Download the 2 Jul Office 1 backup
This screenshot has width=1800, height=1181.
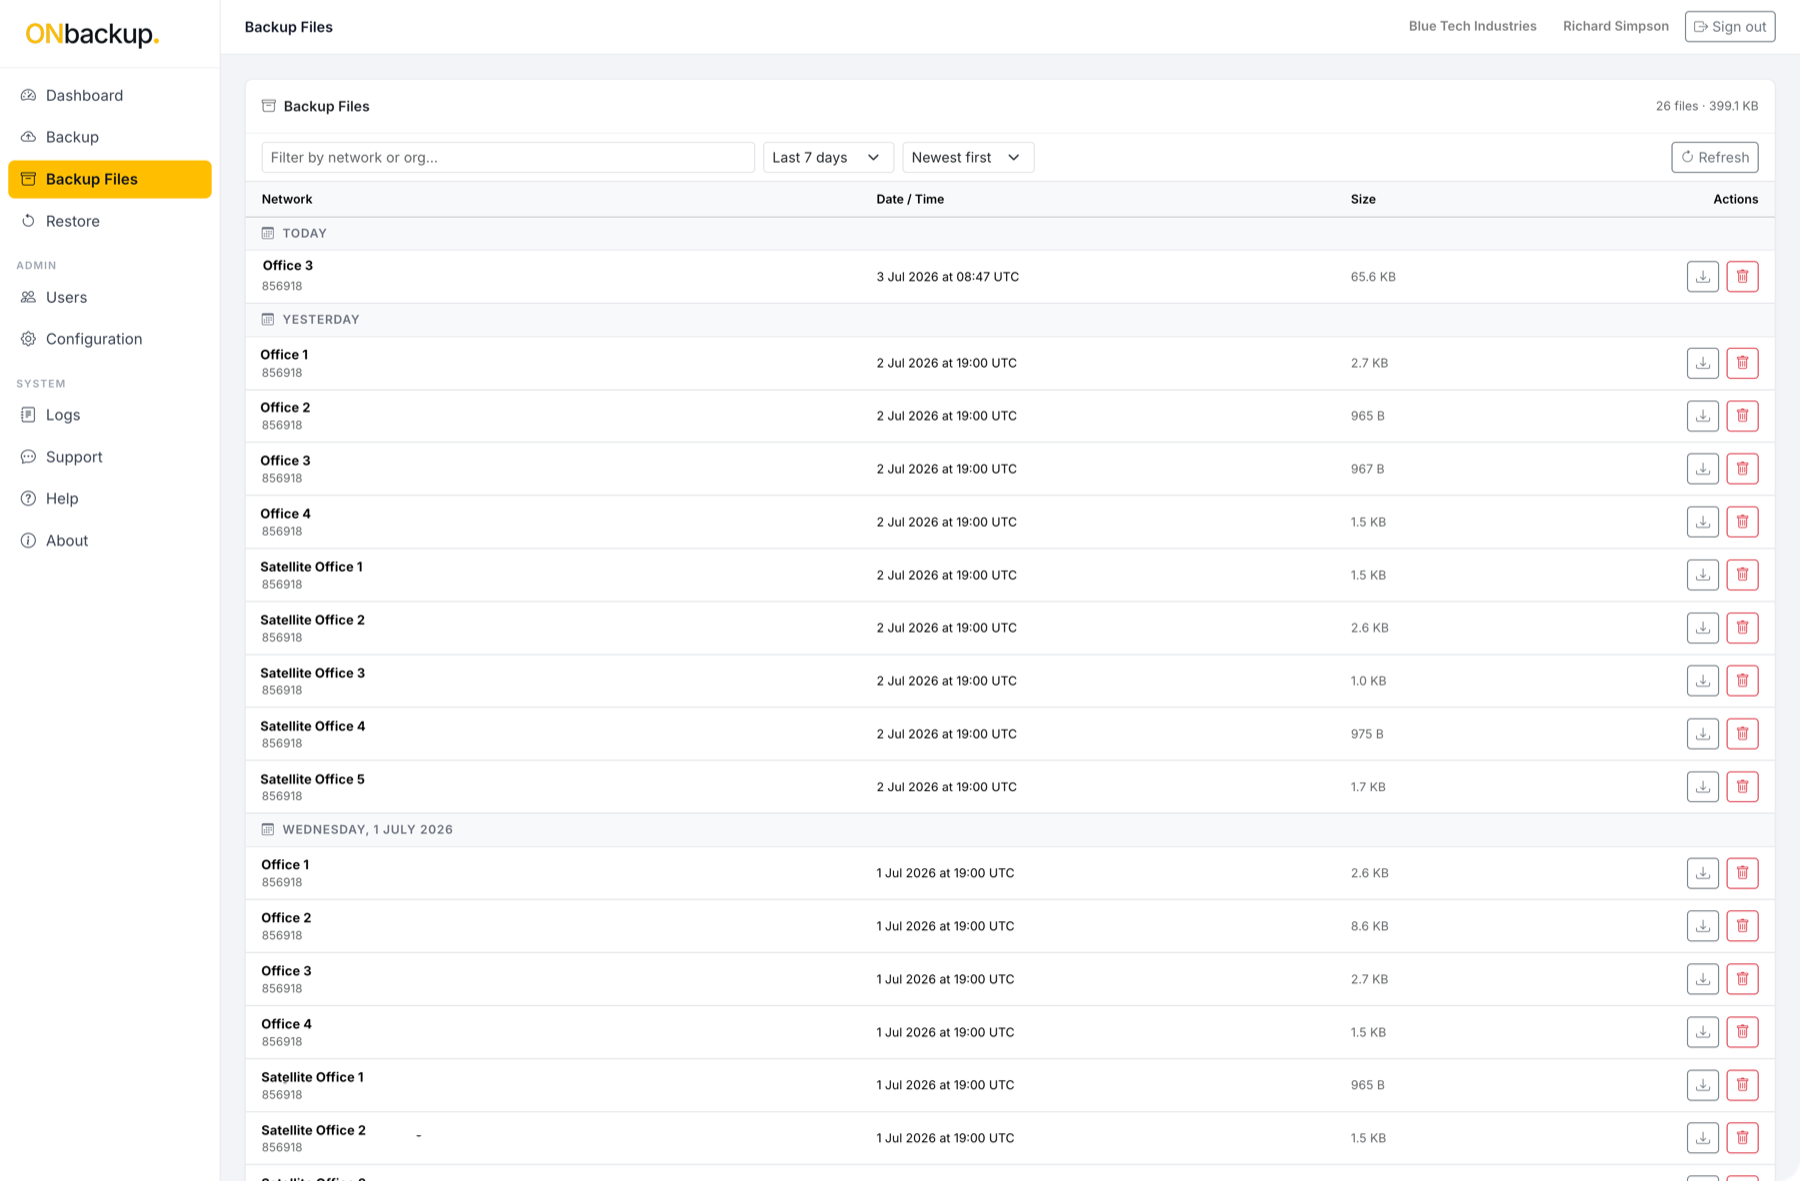pyautogui.click(x=1702, y=363)
